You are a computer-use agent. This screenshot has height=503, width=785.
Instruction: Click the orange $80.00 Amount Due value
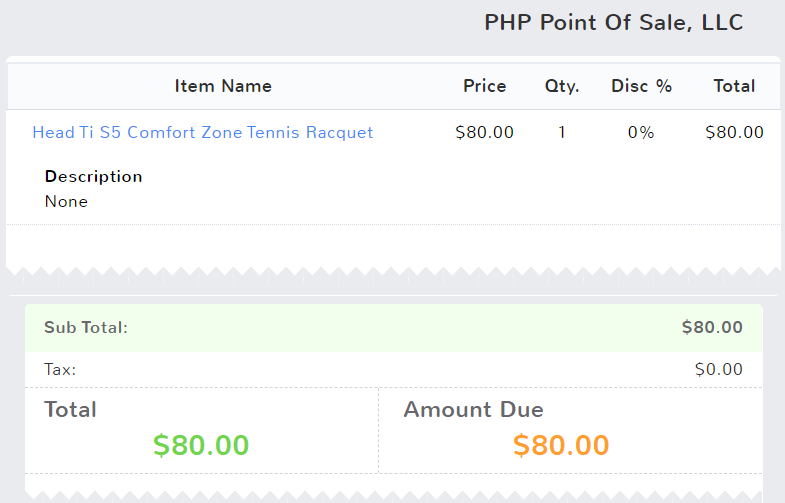pyautogui.click(x=561, y=445)
